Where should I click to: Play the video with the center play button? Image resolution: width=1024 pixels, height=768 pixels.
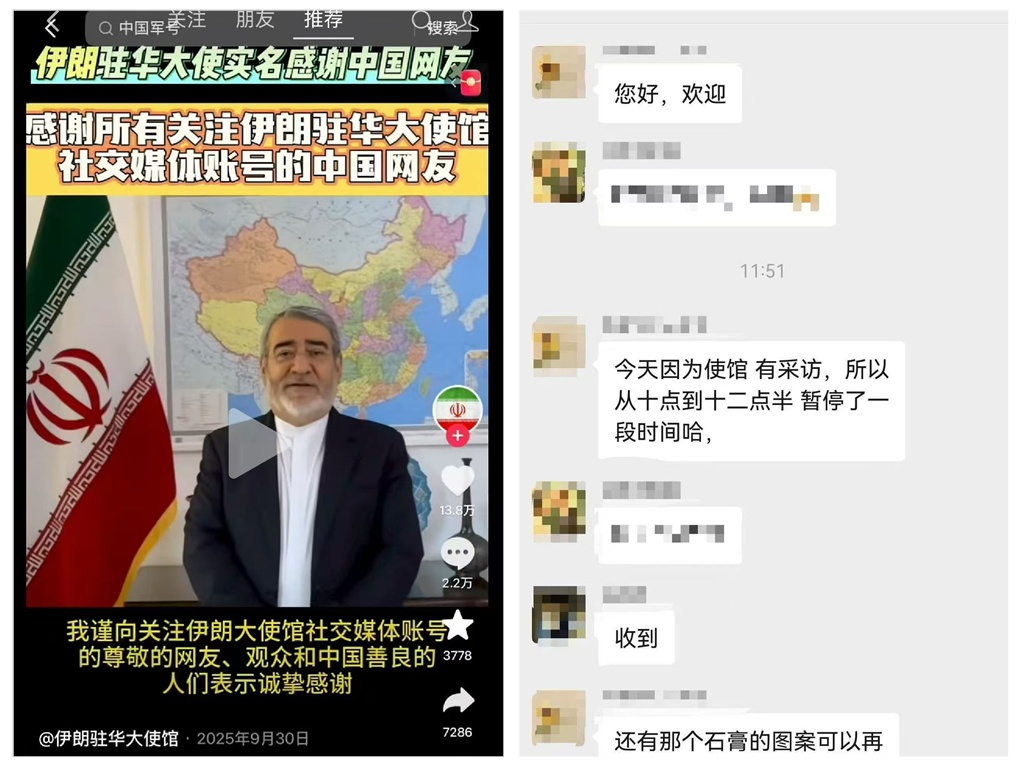tap(251, 443)
